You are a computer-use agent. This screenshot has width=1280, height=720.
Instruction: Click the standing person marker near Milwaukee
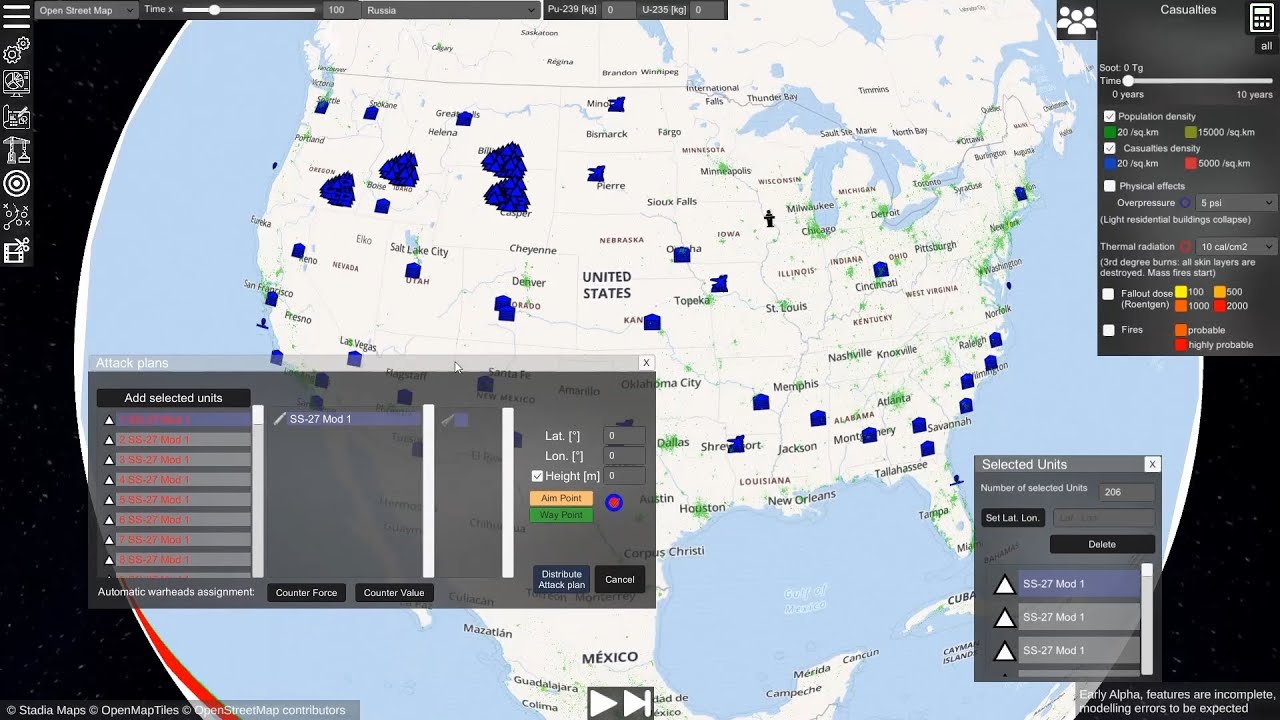pyautogui.click(x=769, y=218)
